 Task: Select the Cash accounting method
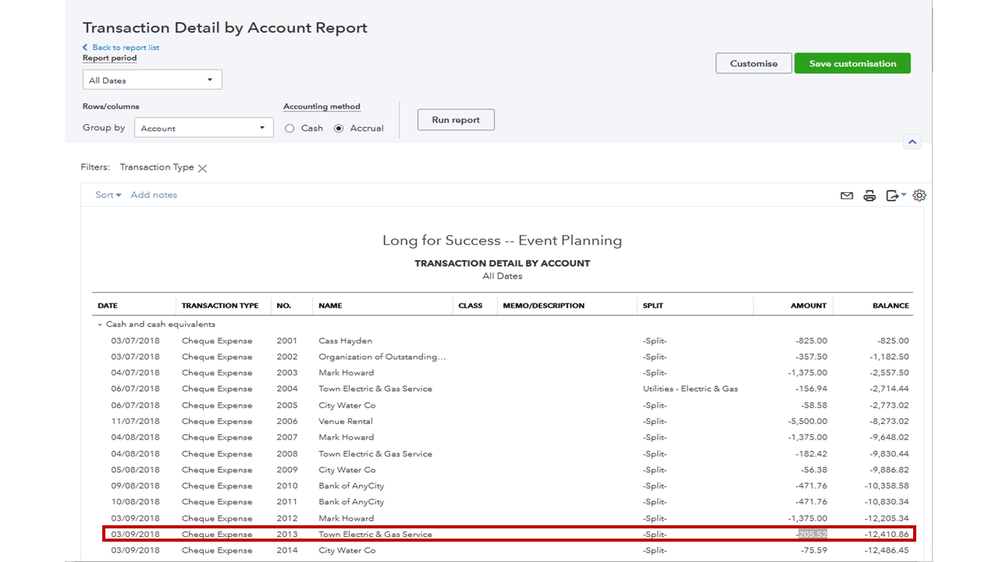290,129
